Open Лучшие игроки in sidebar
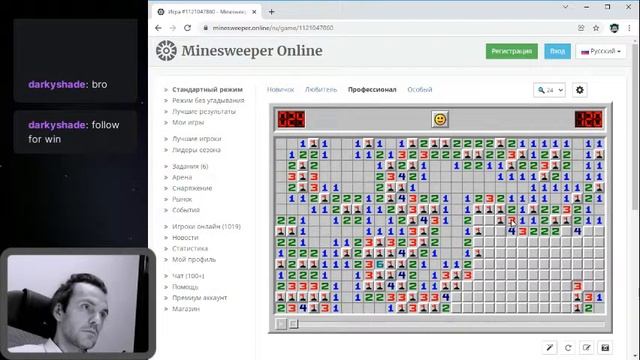 click(x=196, y=139)
